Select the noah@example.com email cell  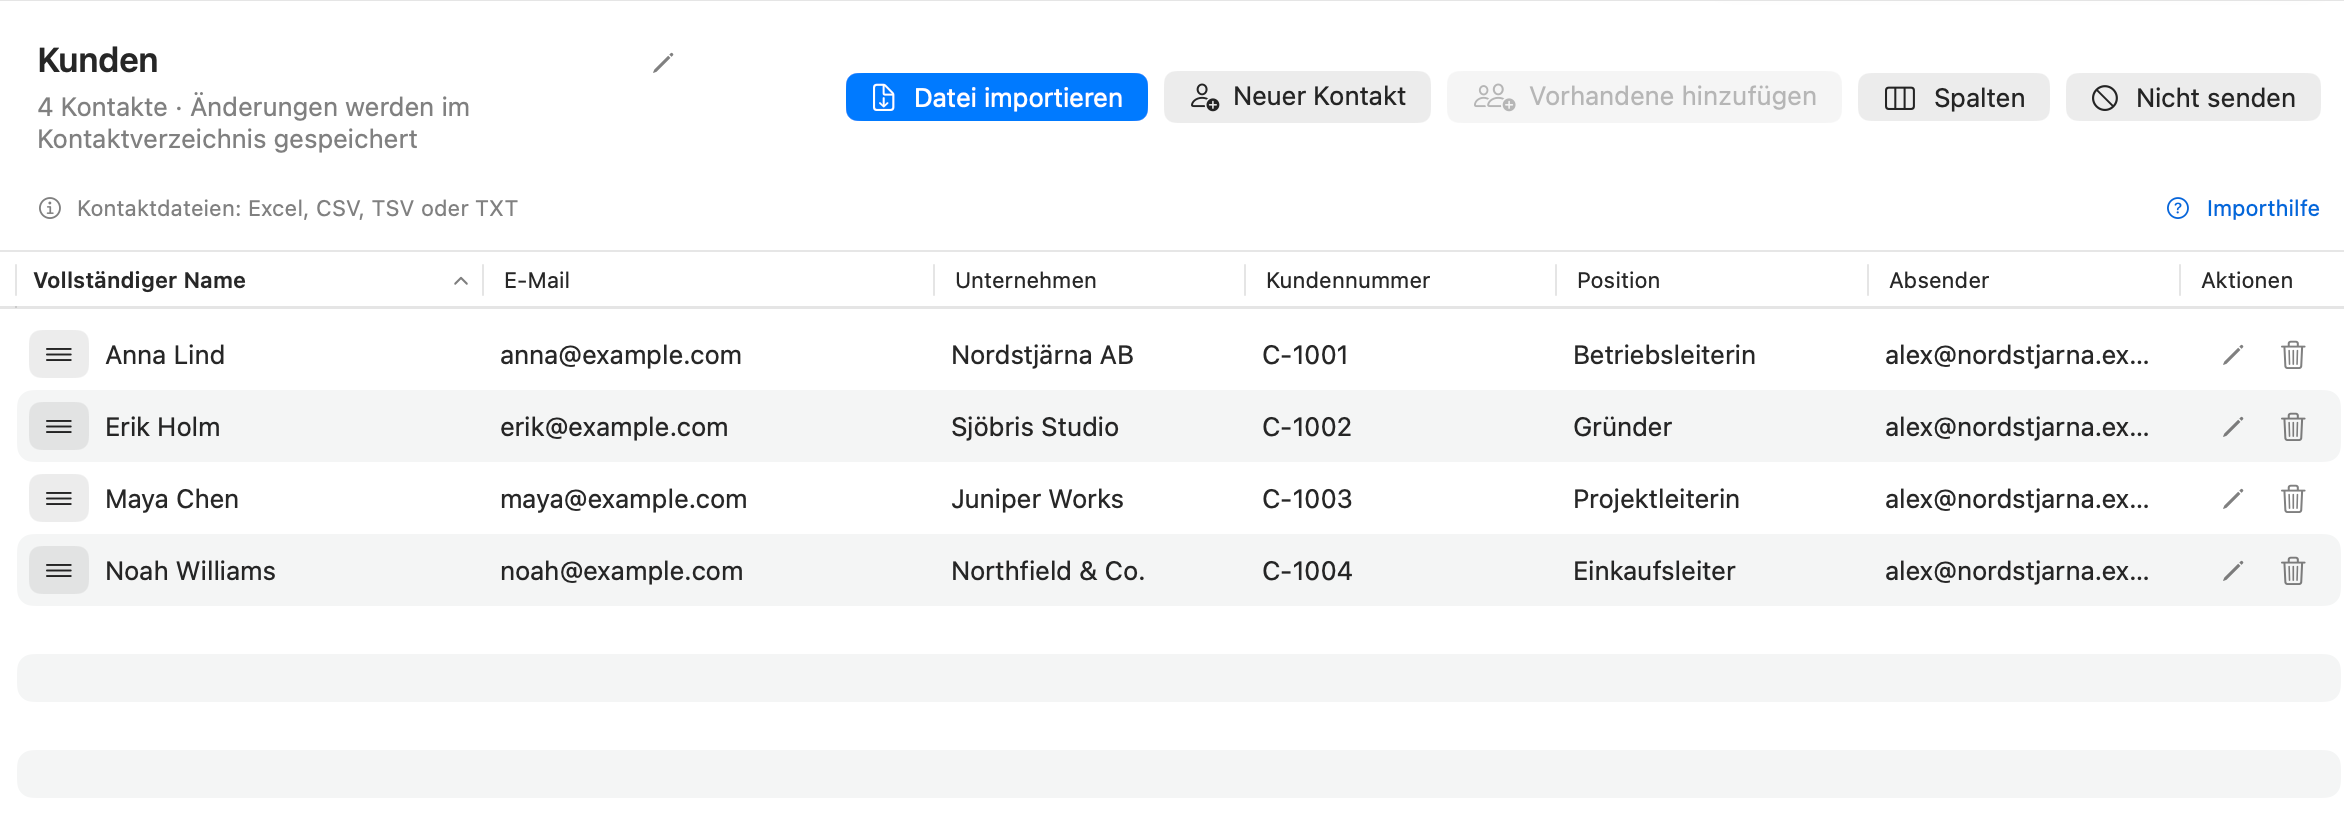(622, 571)
